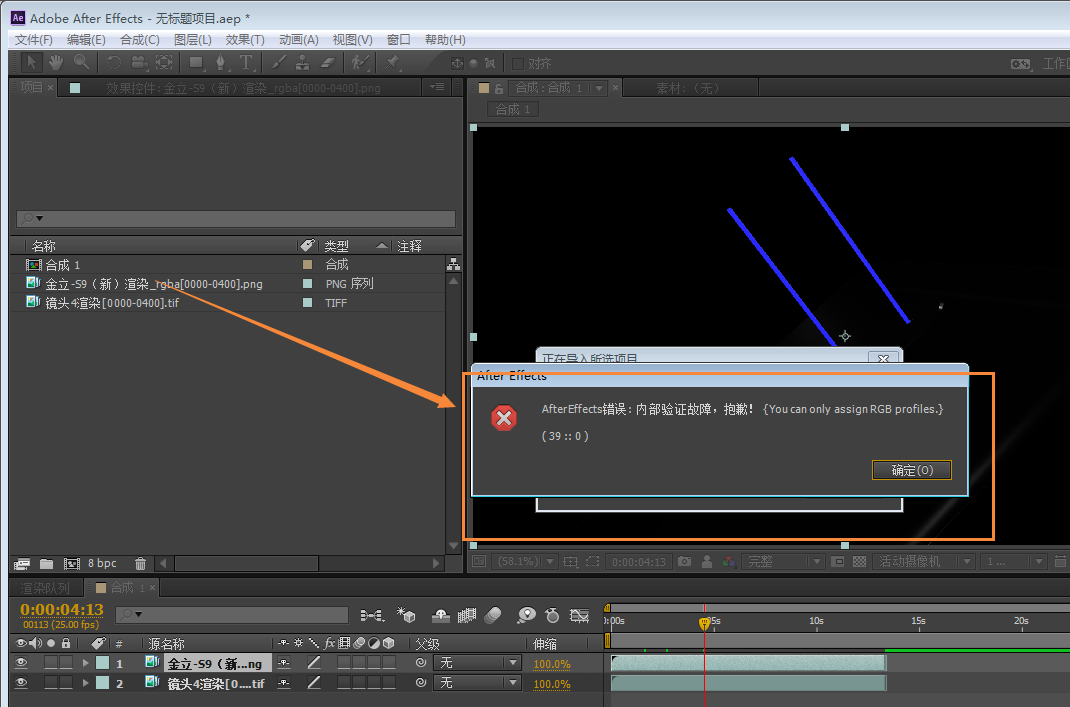Select the Unified Camera tool

tap(139, 63)
